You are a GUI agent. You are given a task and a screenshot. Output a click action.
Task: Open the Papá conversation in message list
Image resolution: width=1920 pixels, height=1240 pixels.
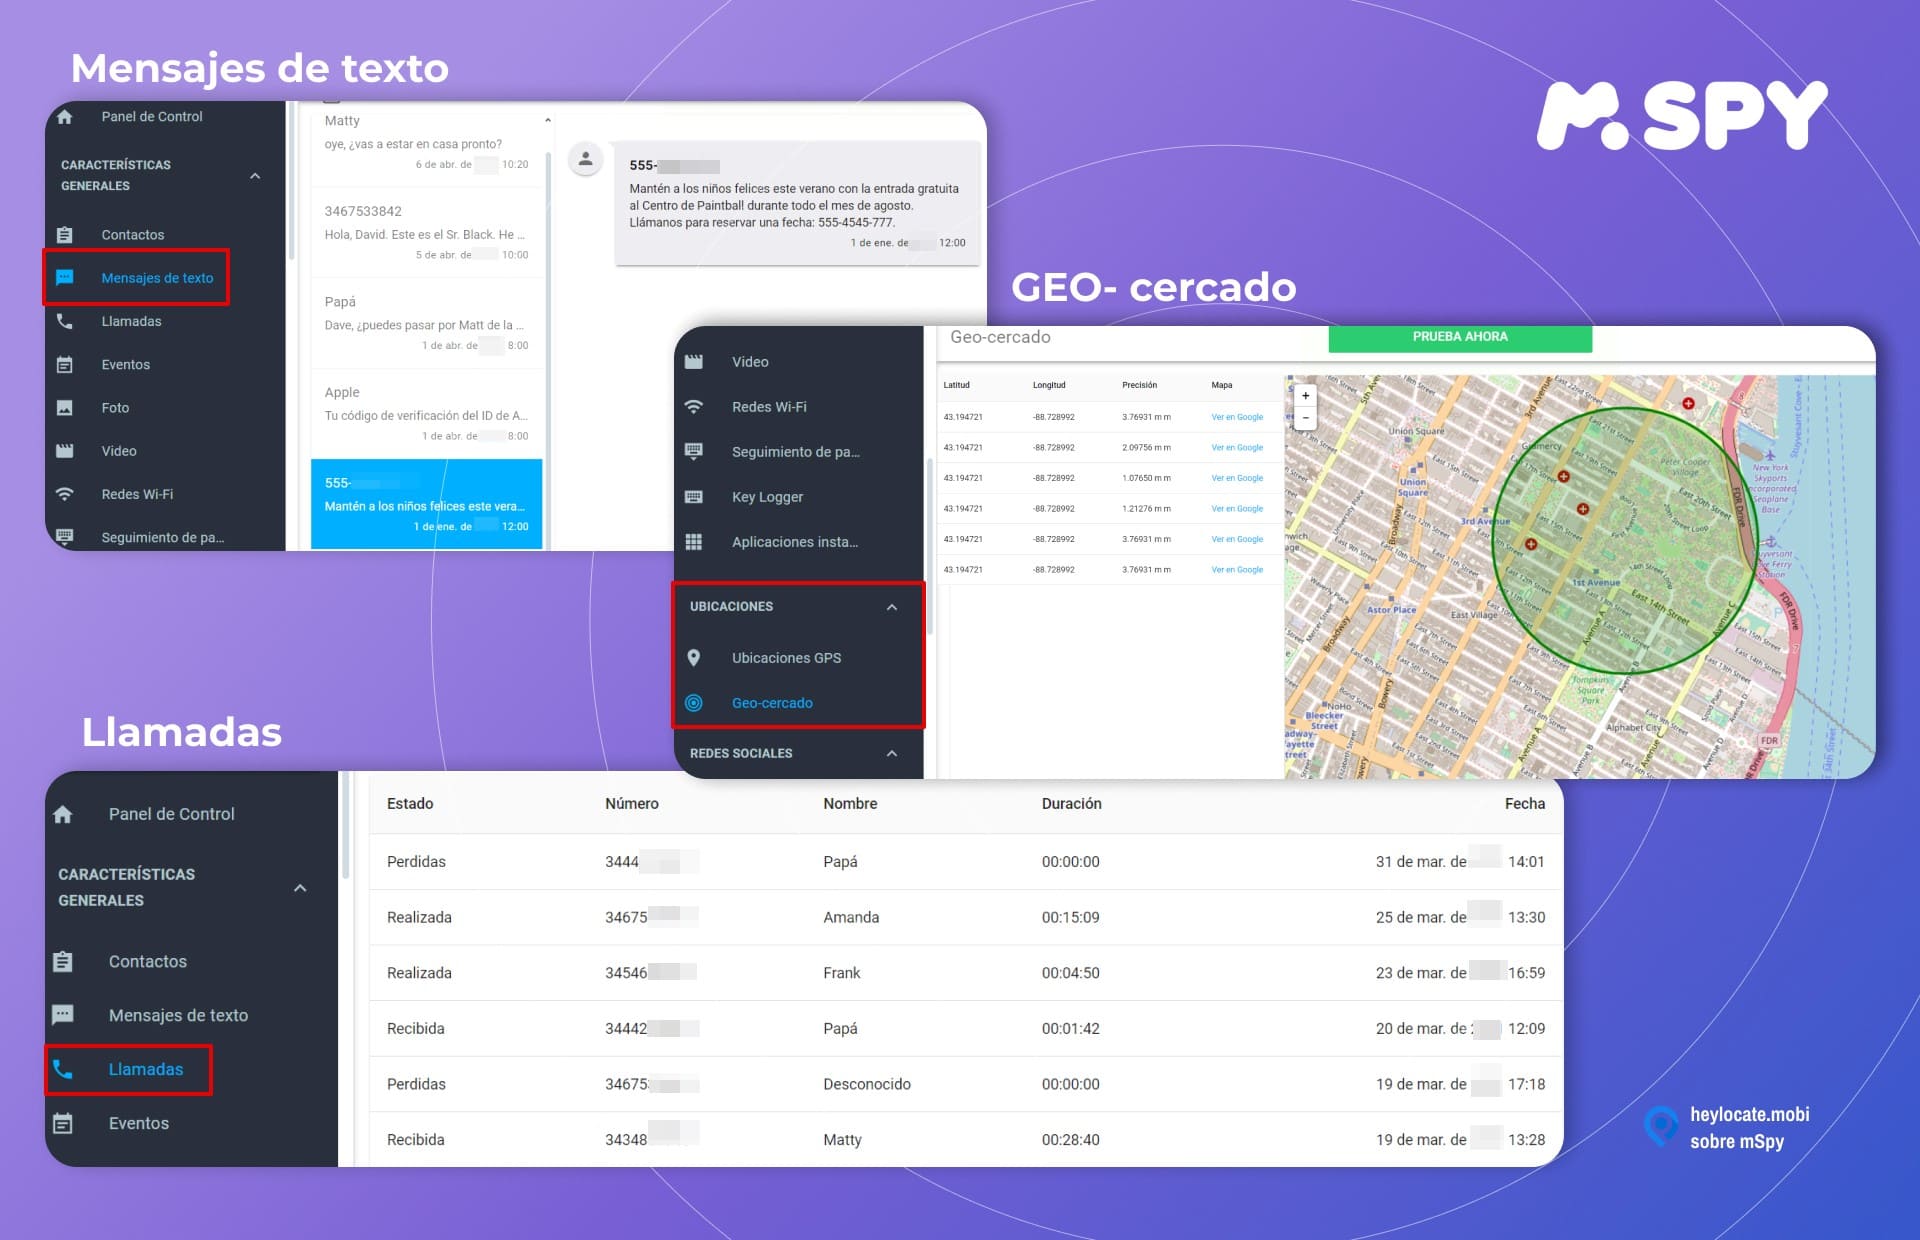[x=427, y=323]
